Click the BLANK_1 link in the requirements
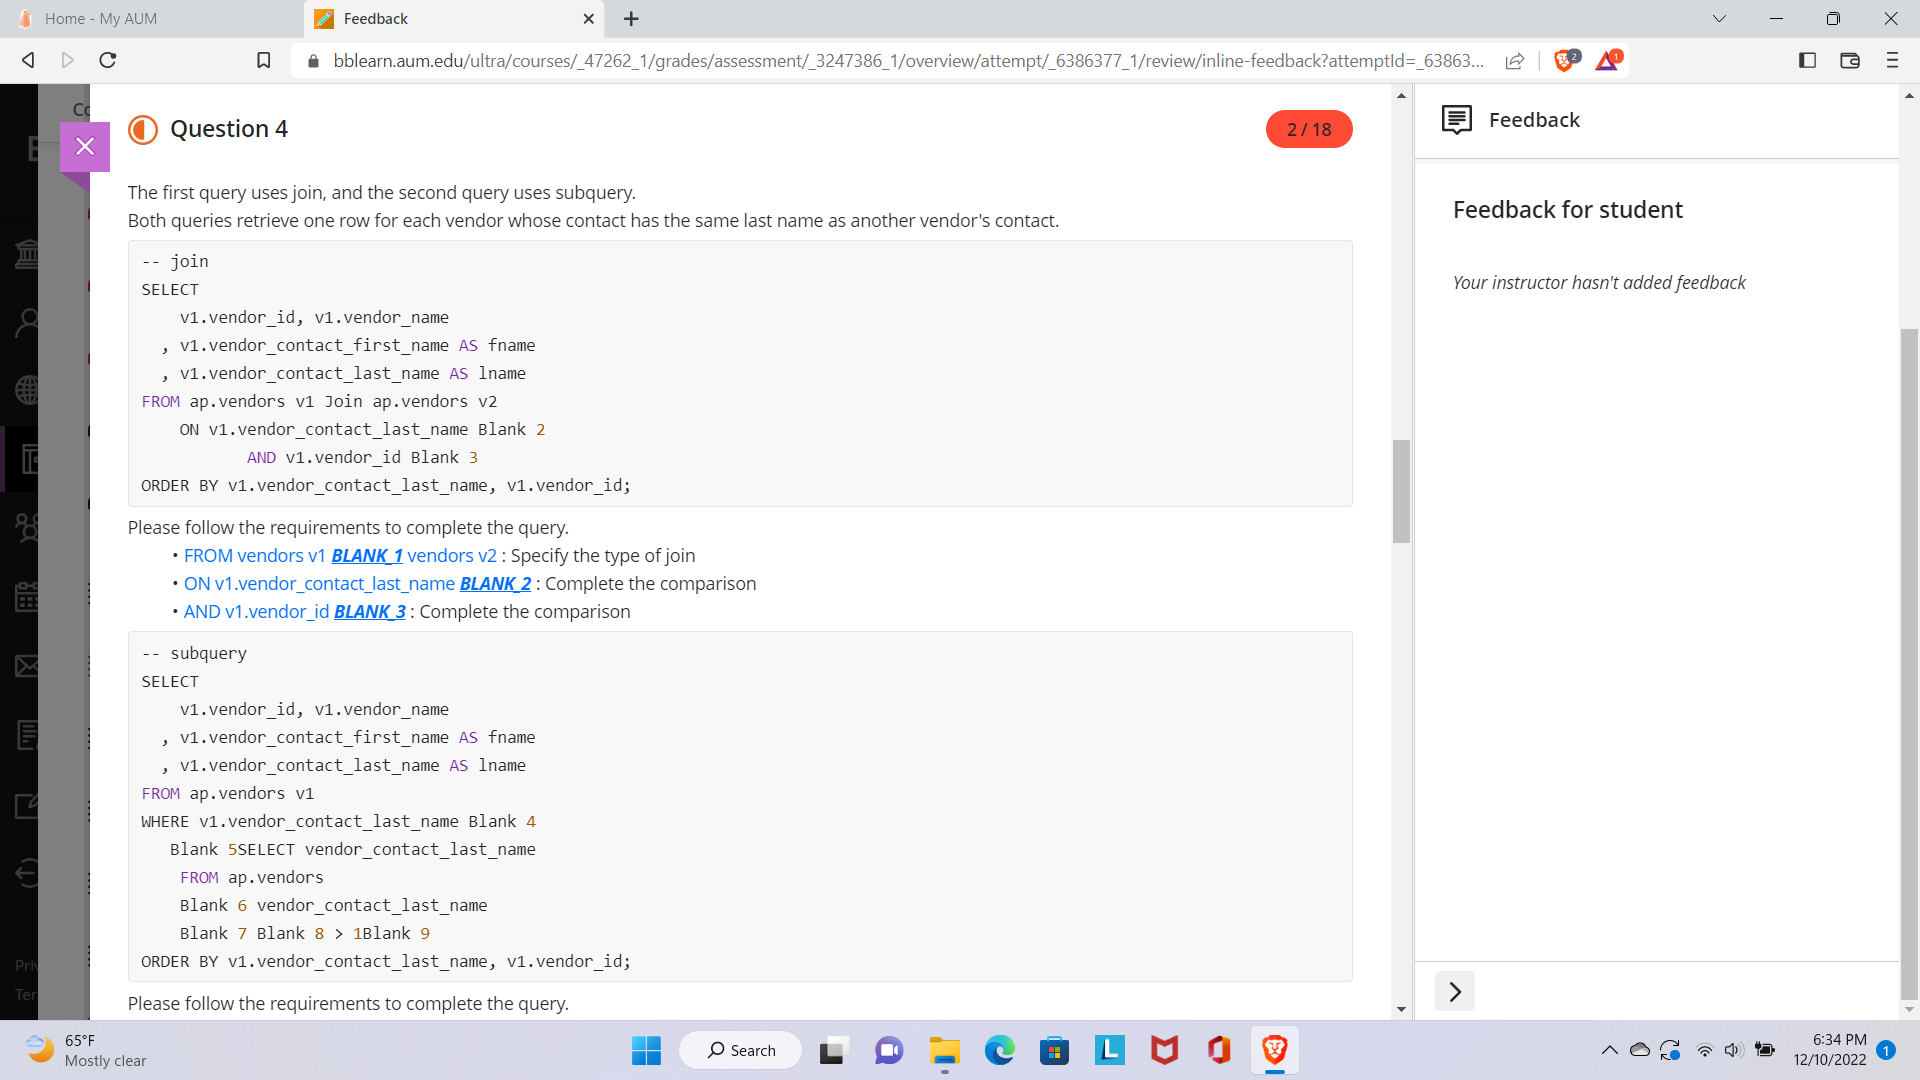 click(366, 555)
